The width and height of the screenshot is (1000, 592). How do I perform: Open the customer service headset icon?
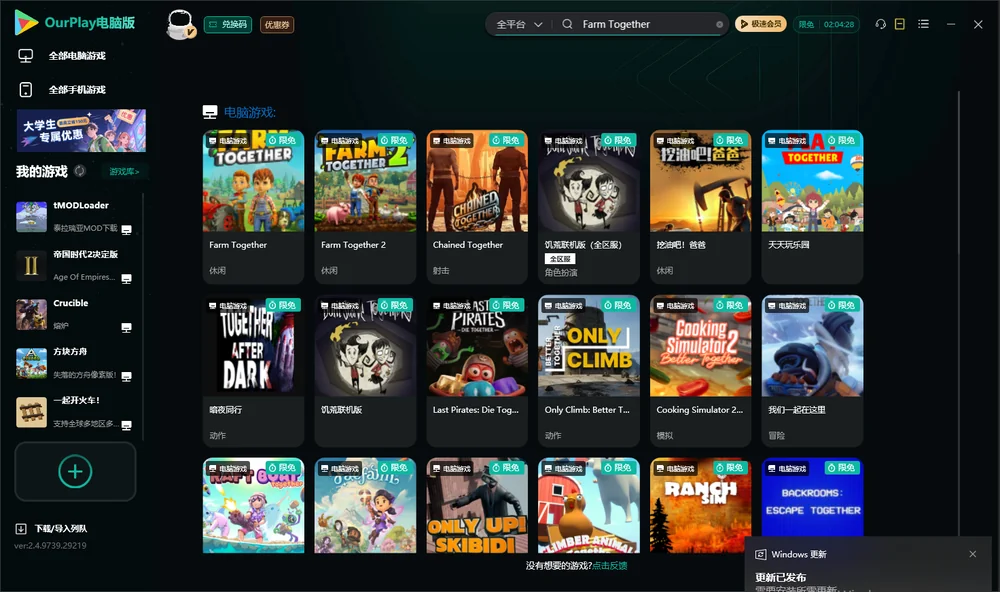(880, 24)
